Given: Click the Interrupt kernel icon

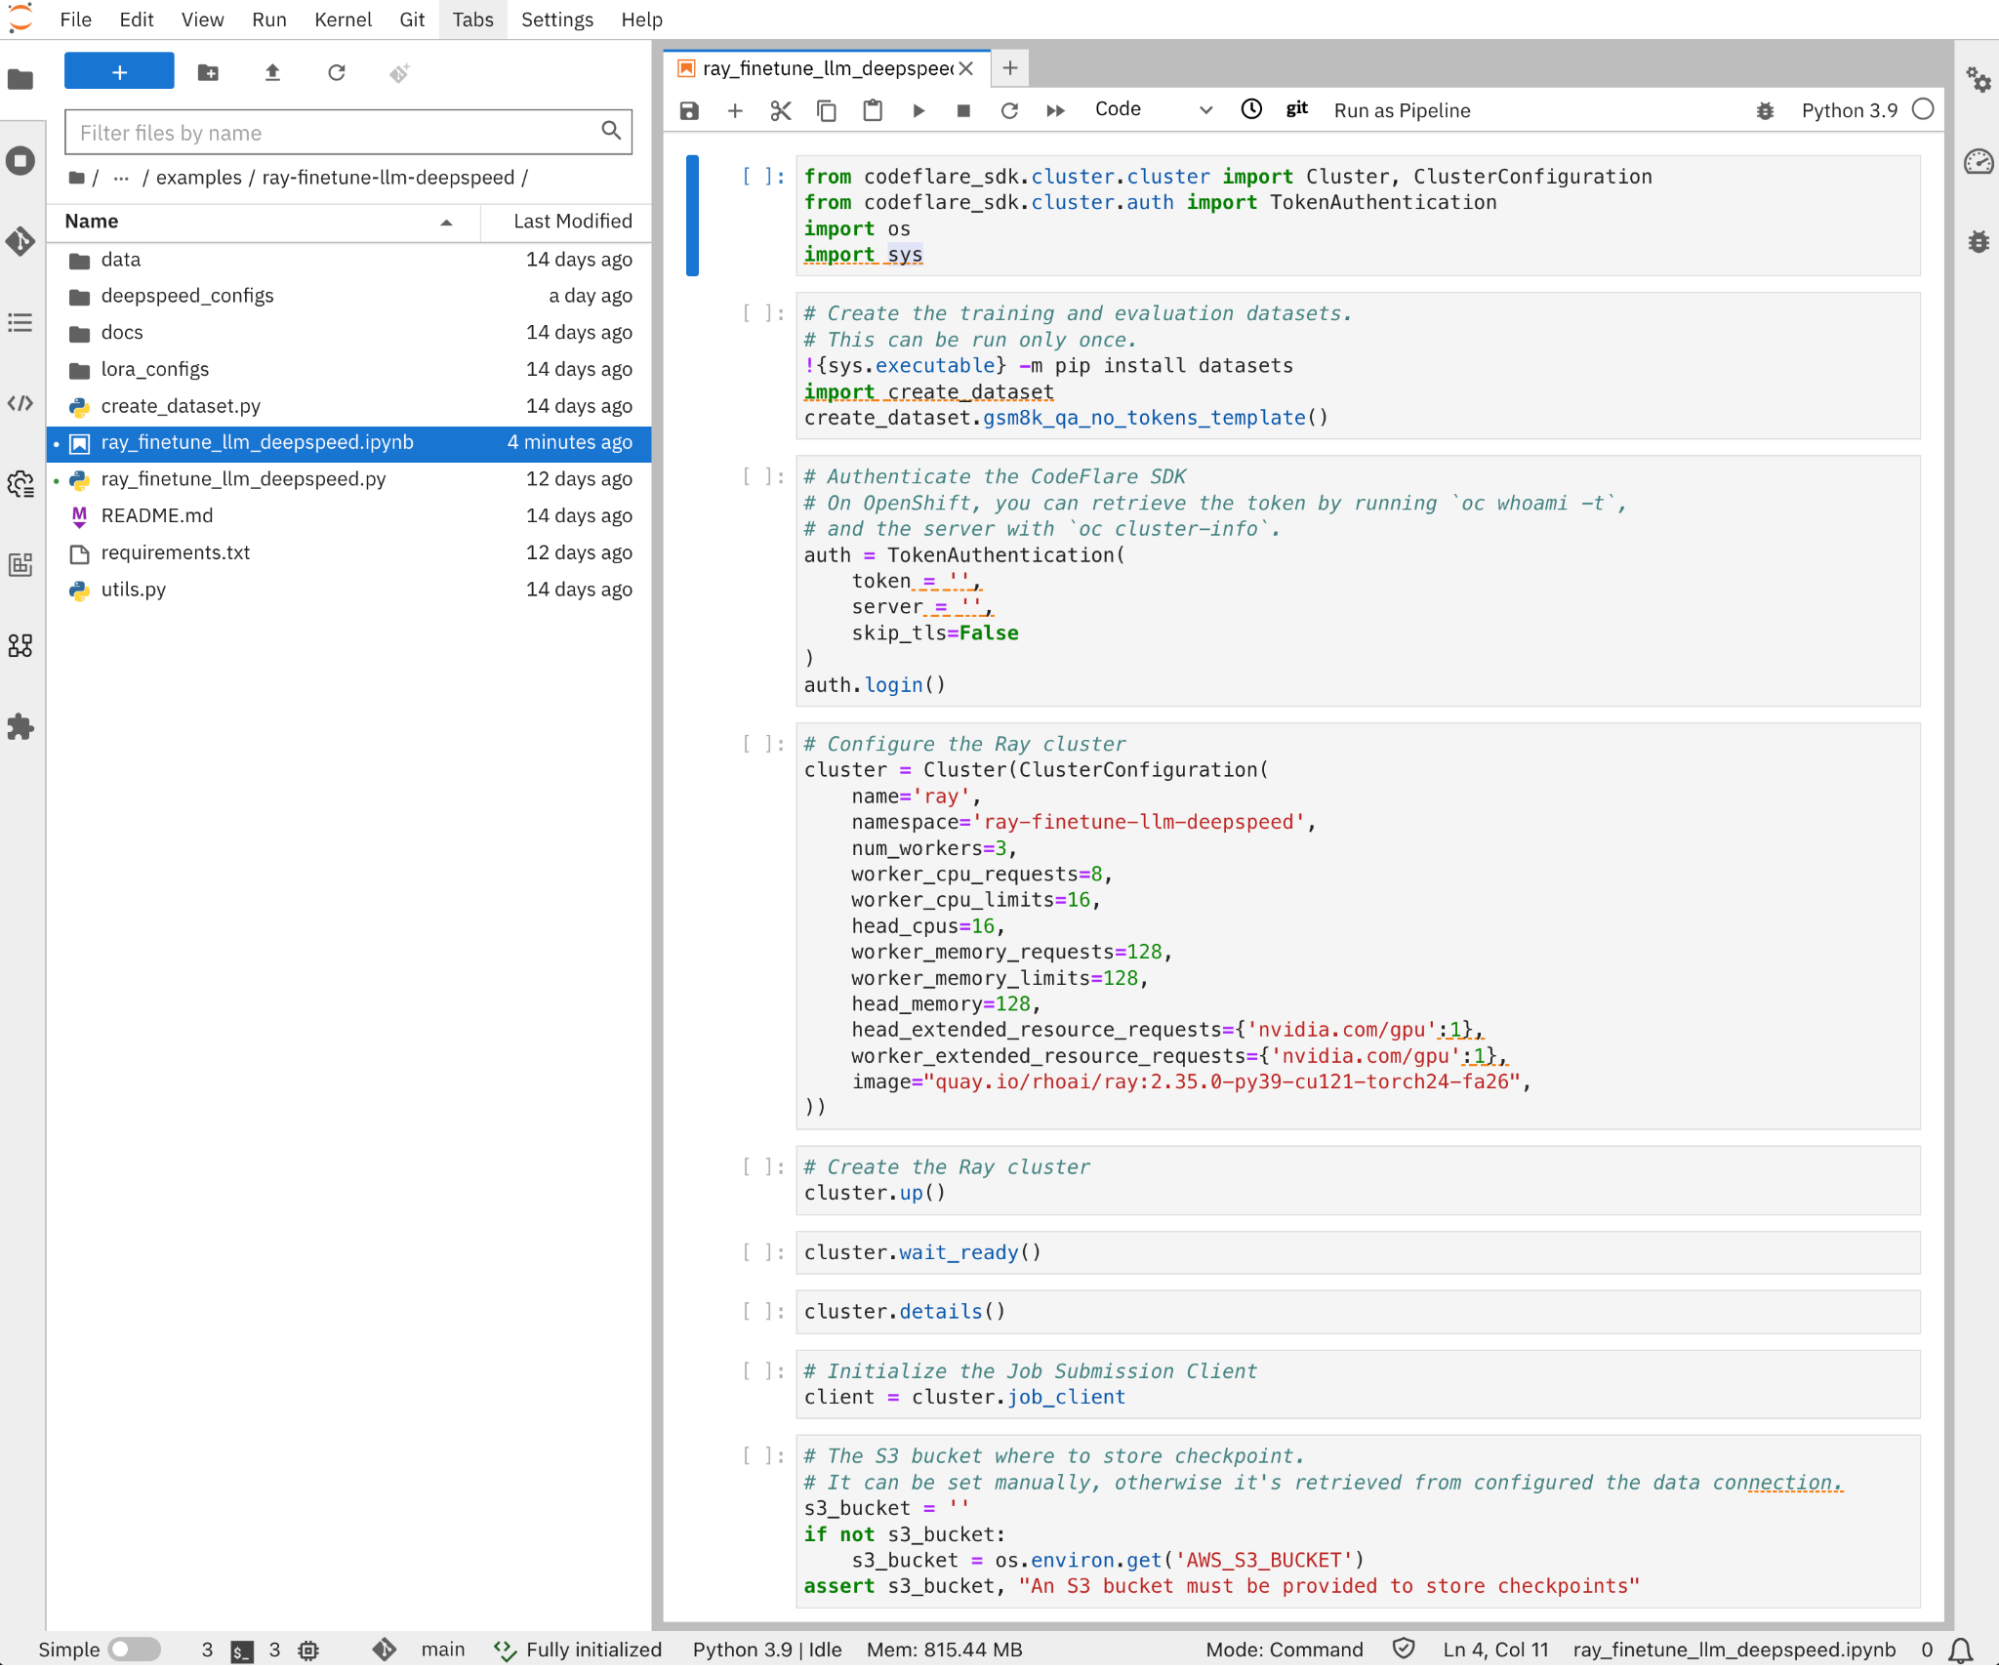Looking at the screenshot, I should click(x=963, y=110).
